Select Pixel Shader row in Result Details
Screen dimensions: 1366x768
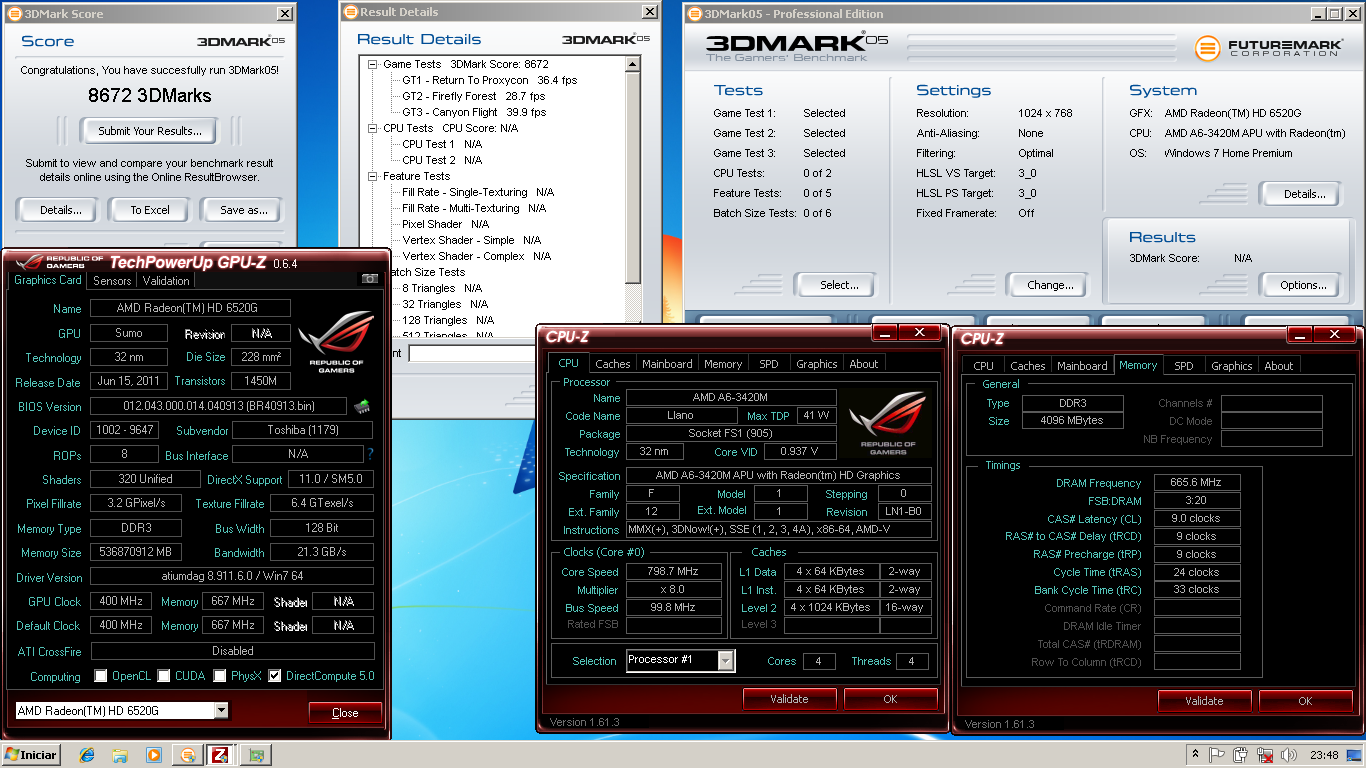click(445, 224)
